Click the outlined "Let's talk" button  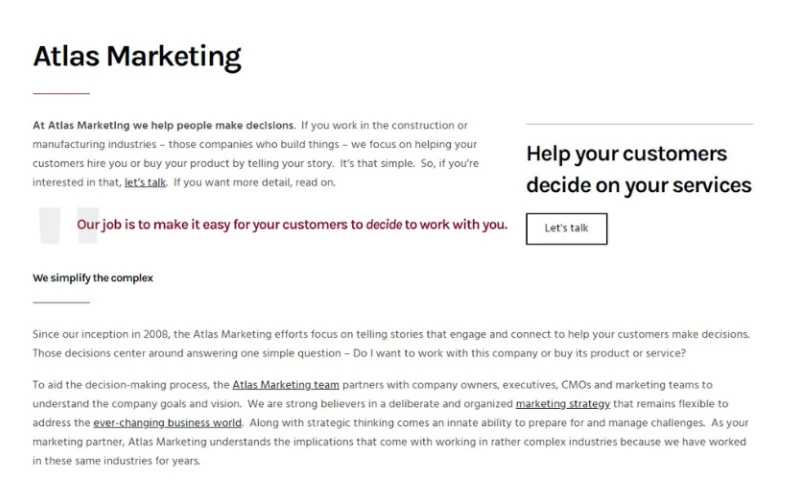[x=566, y=228]
